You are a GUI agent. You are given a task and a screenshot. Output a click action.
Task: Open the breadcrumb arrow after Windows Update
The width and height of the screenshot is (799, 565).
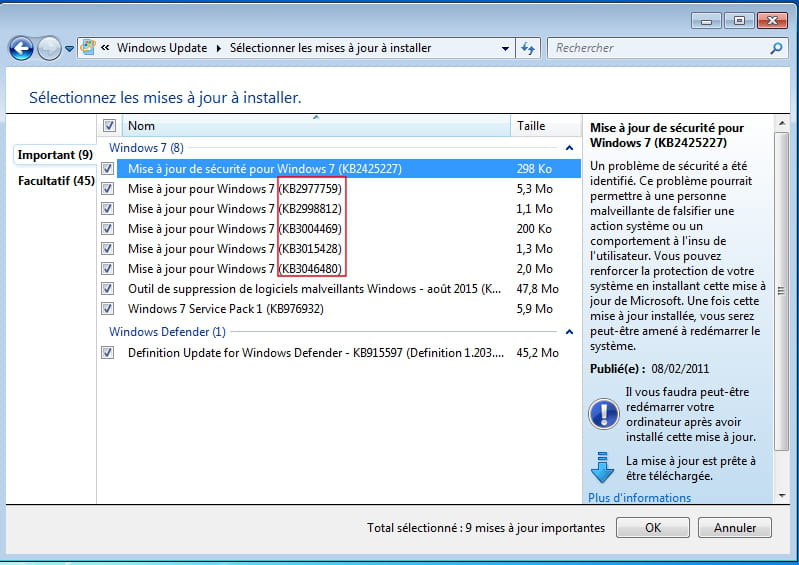[x=219, y=48]
